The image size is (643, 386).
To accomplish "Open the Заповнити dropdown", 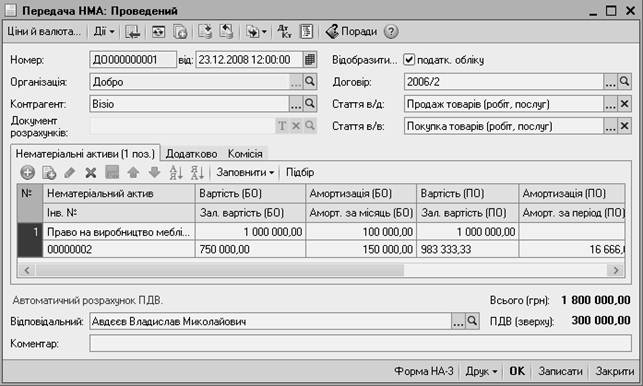I will pyautogui.click(x=245, y=173).
